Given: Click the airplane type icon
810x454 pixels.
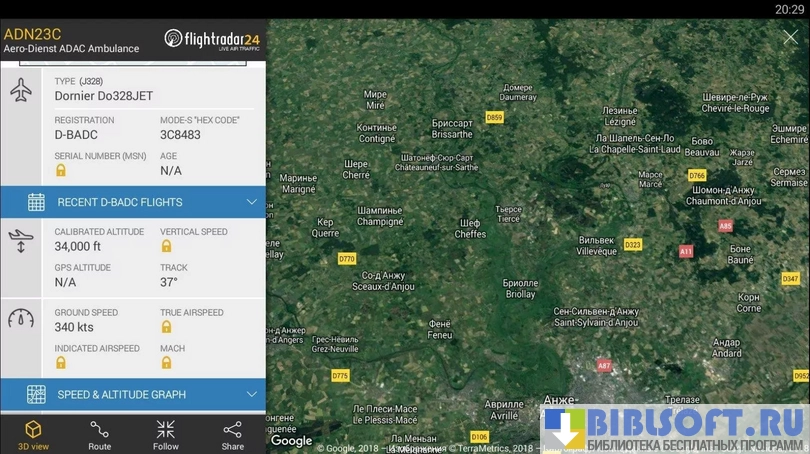Looking at the screenshot, I should point(21,90).
